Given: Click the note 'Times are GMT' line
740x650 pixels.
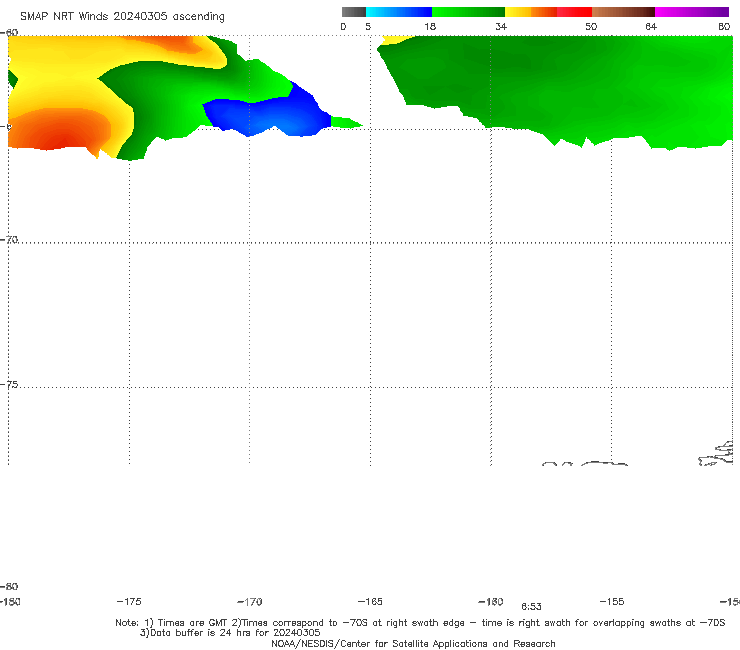Looking at the screenshot, I should (x=420, y=623).
